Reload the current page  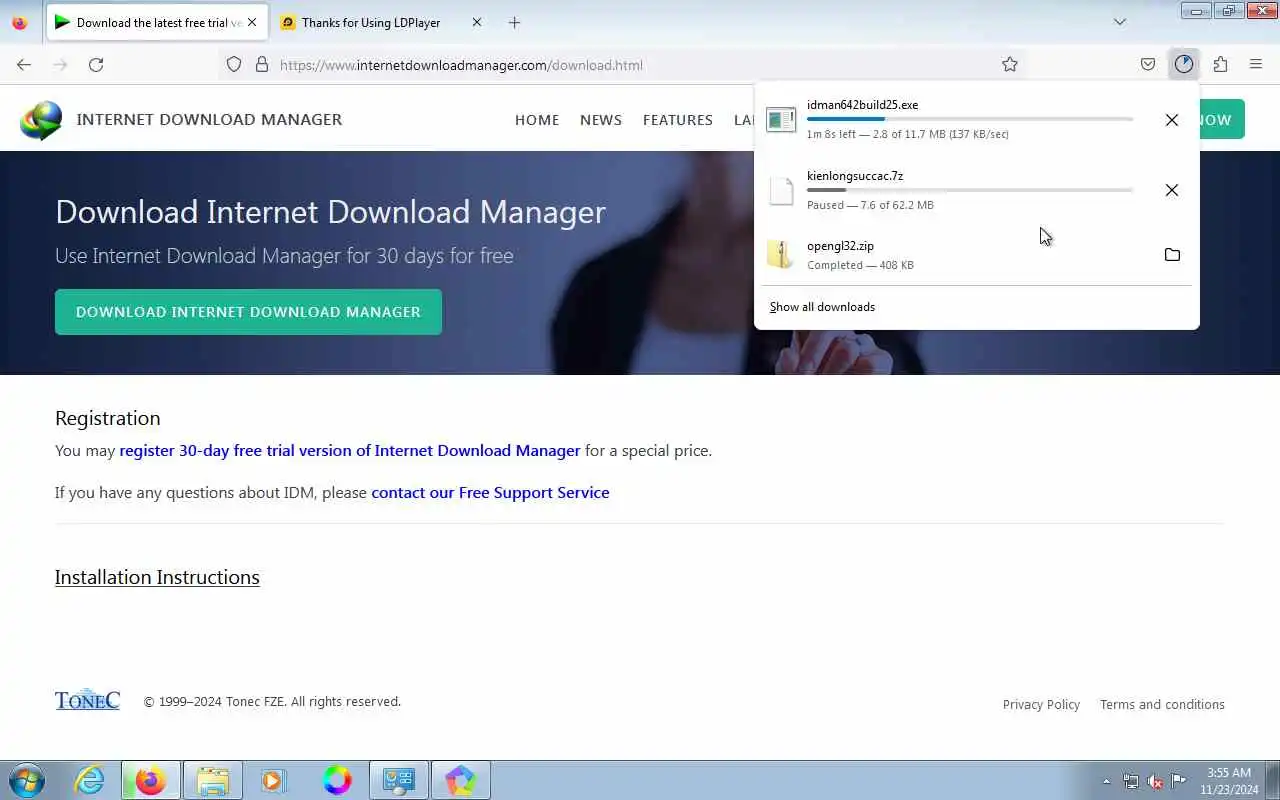(96, 65)
